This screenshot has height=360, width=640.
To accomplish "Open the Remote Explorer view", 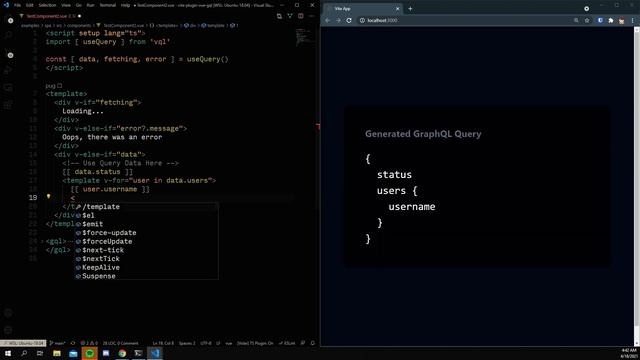I will coord(8,88).
